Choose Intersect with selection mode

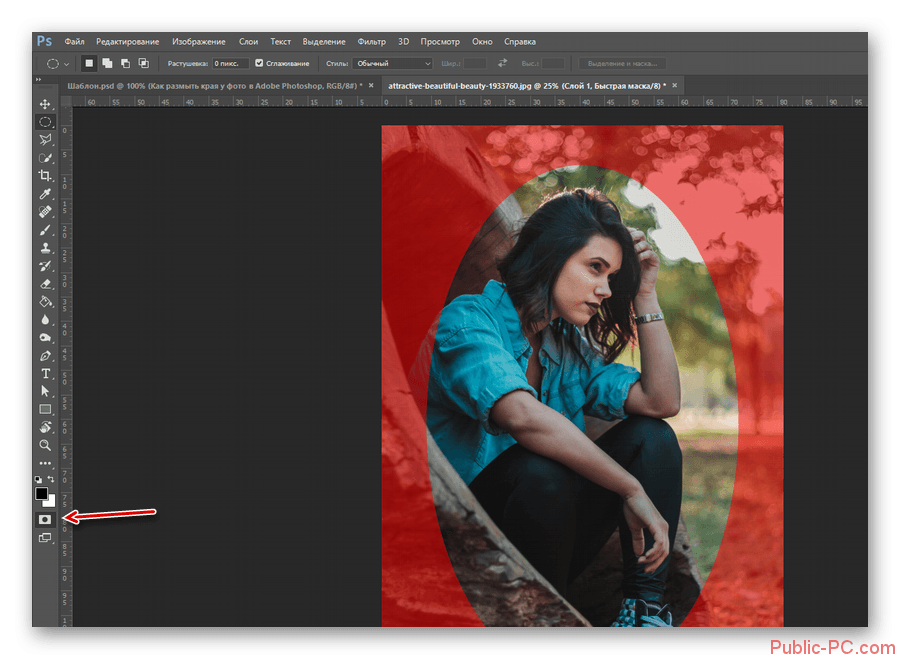(143, 63)
